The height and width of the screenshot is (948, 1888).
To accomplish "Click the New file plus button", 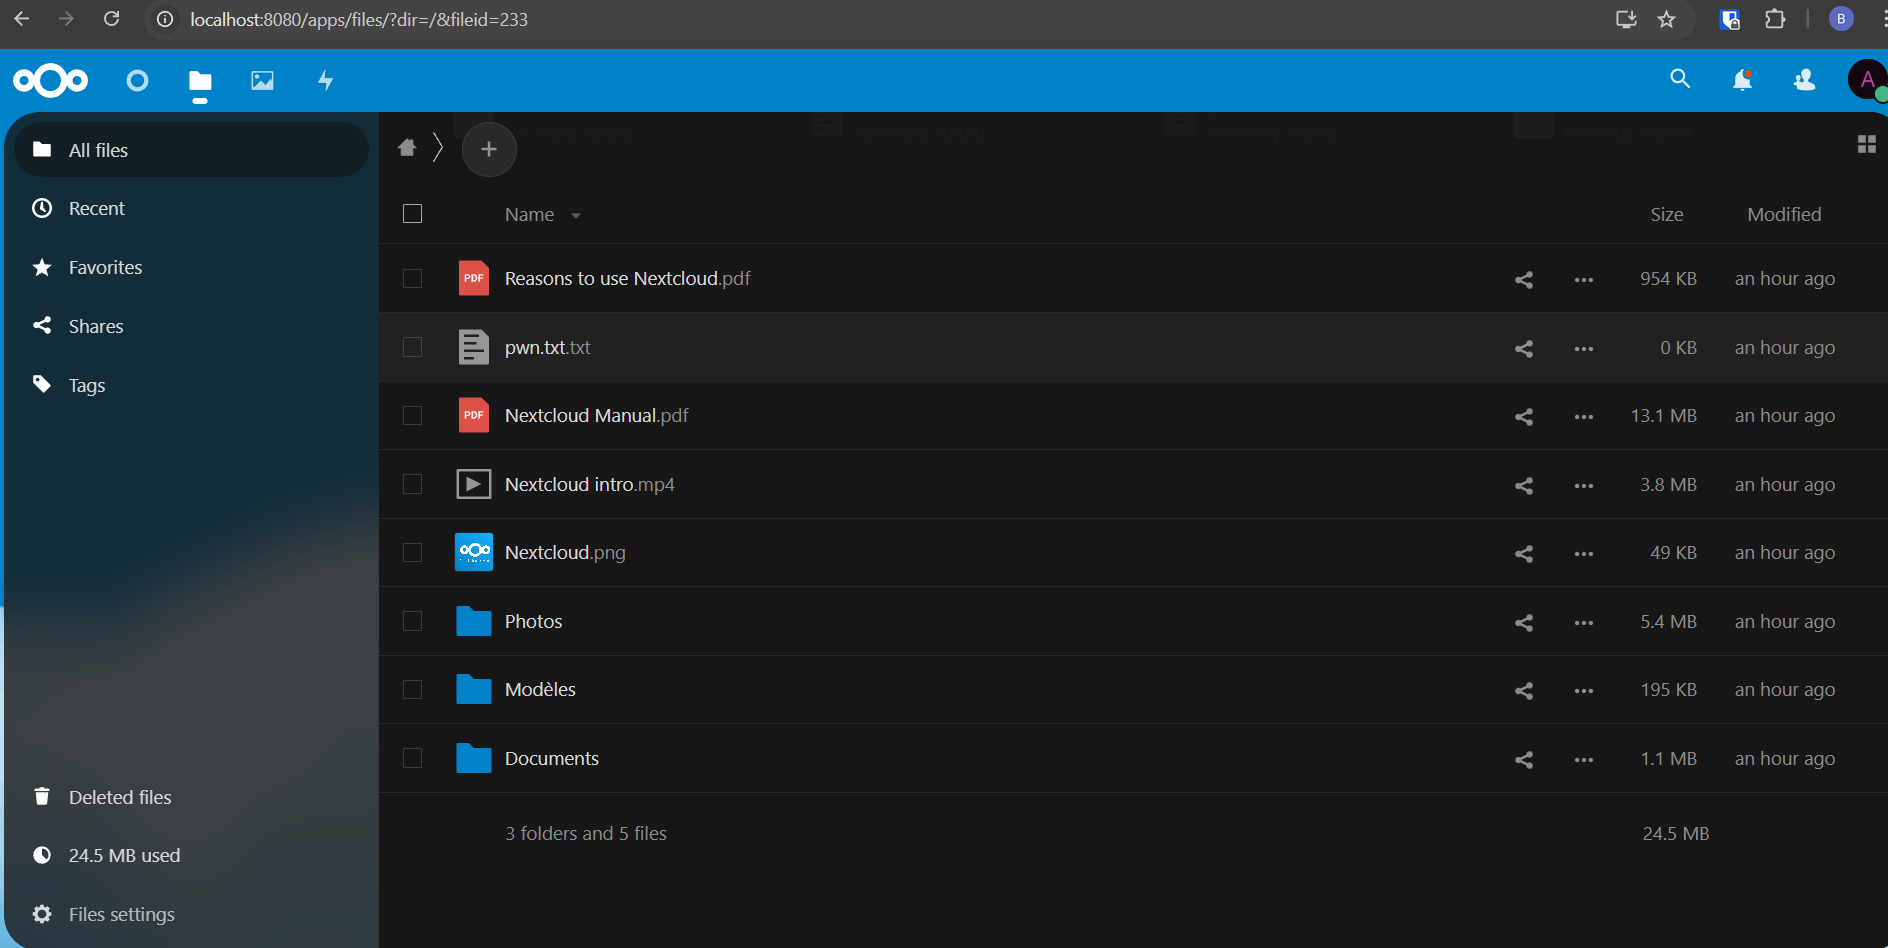I will pyautogui.click(x=489, y=149).
